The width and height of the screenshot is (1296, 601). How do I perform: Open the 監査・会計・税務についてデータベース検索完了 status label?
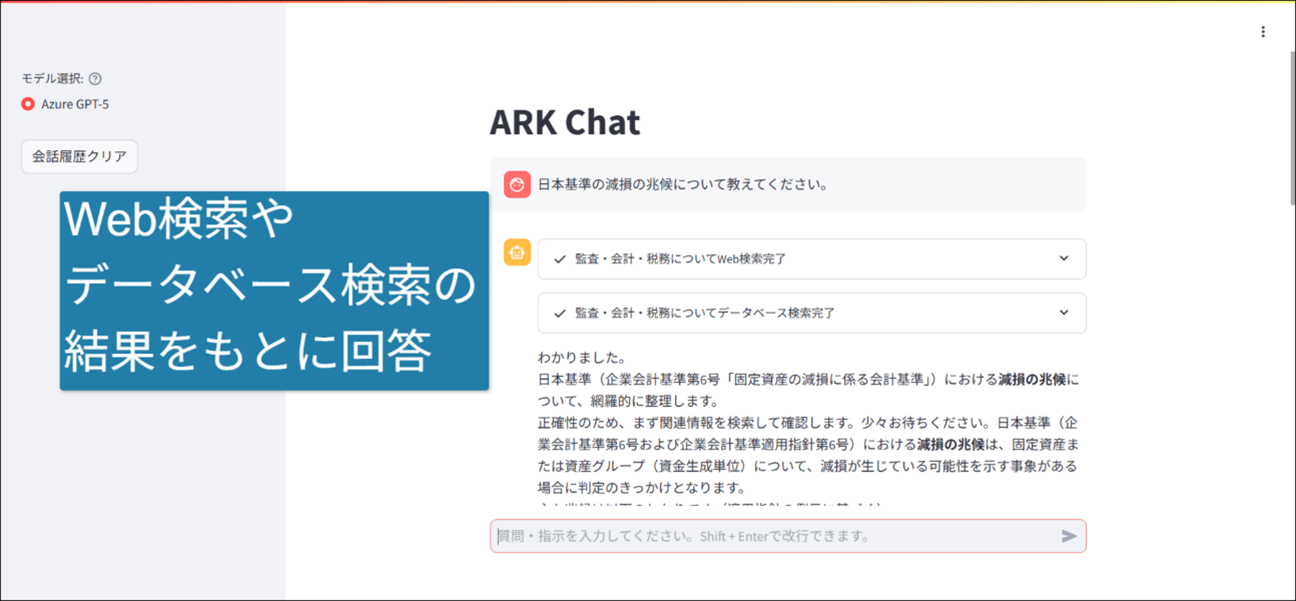(x=704, y=313)
